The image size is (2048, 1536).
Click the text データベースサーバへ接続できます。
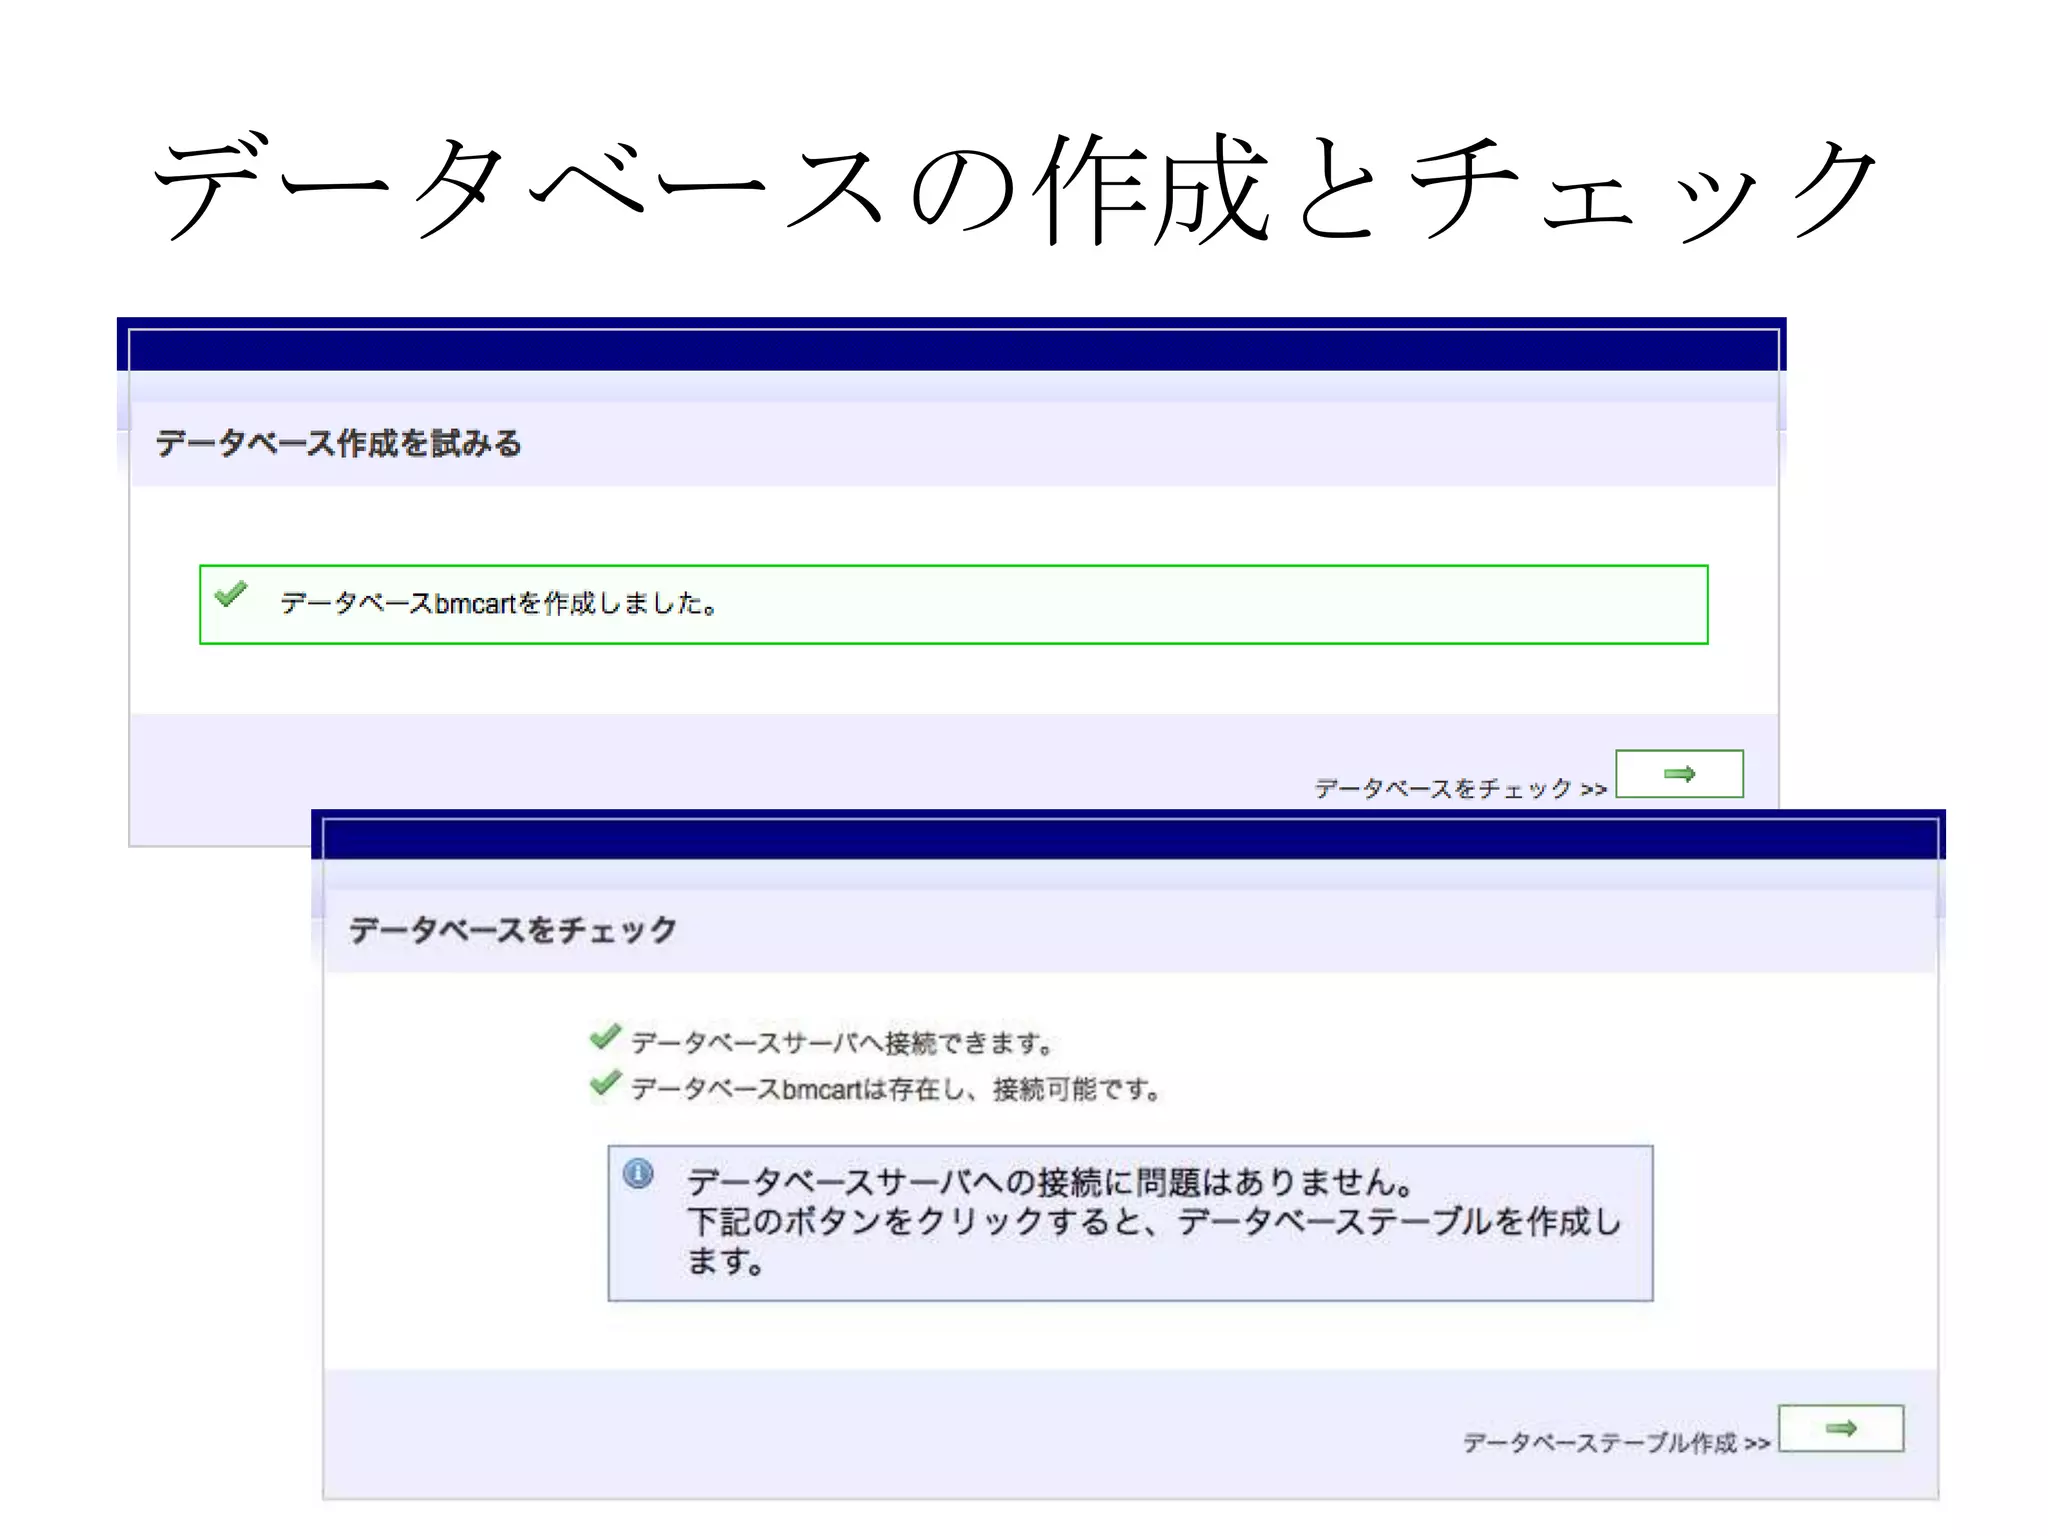coord(843,1043)
